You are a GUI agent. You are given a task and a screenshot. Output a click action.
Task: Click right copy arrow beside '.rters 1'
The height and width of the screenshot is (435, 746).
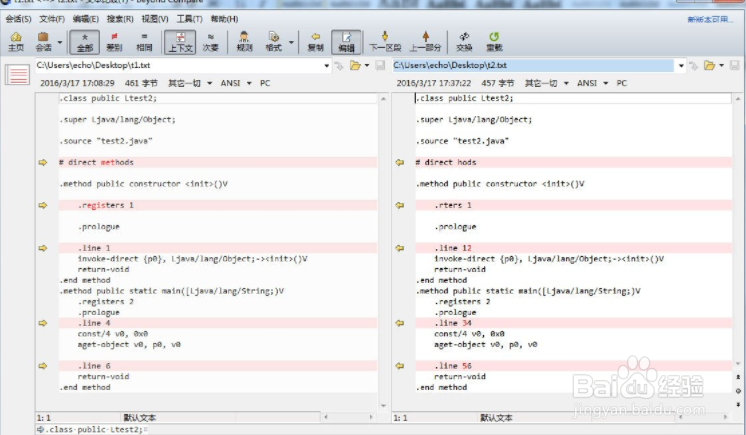[x=400, y=205]
